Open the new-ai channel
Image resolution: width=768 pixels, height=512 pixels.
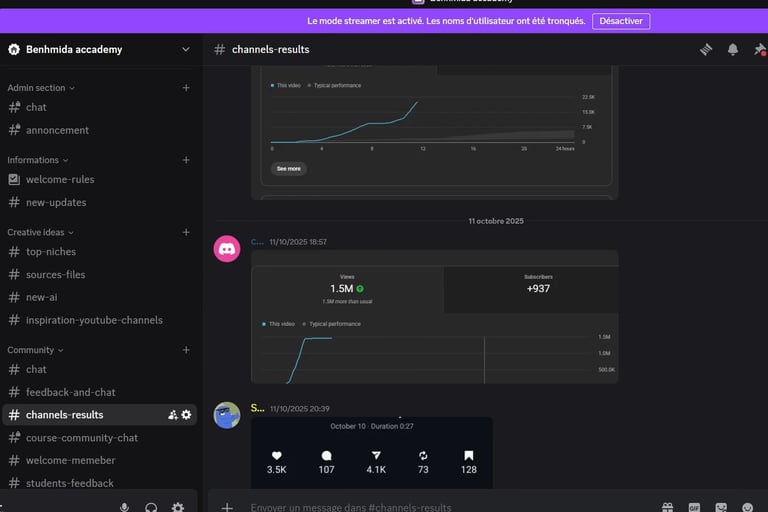(99, 297)
